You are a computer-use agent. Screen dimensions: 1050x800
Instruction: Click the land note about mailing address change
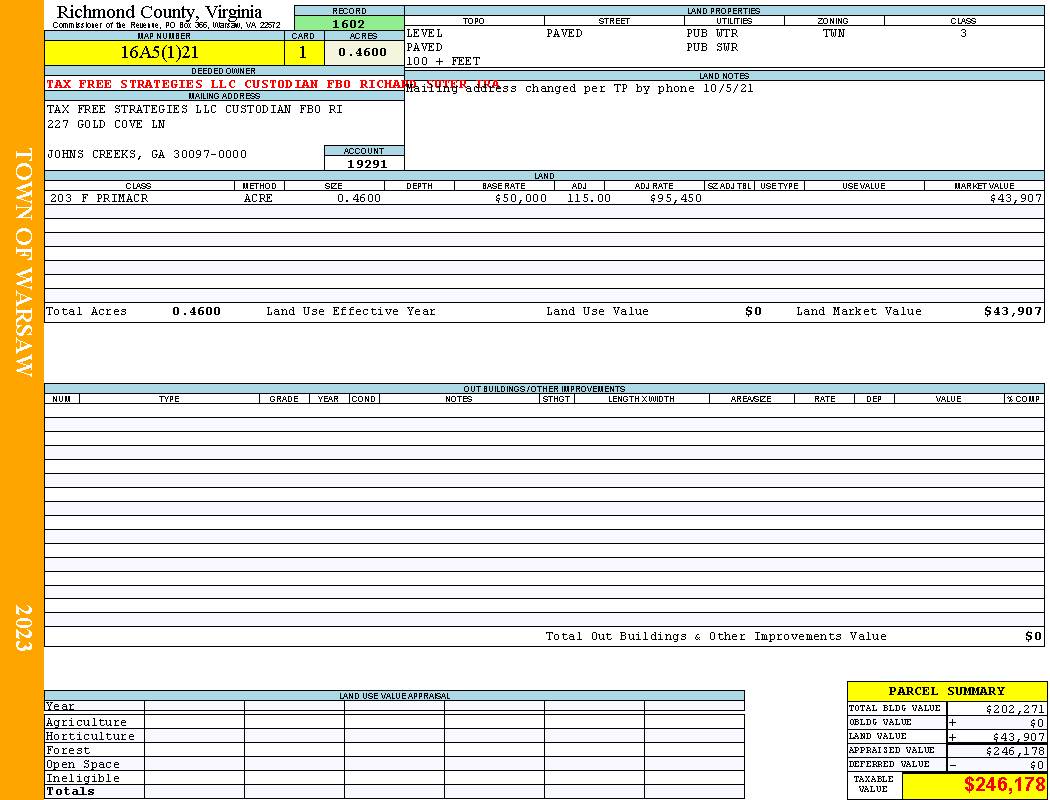[x=580, y=88]
